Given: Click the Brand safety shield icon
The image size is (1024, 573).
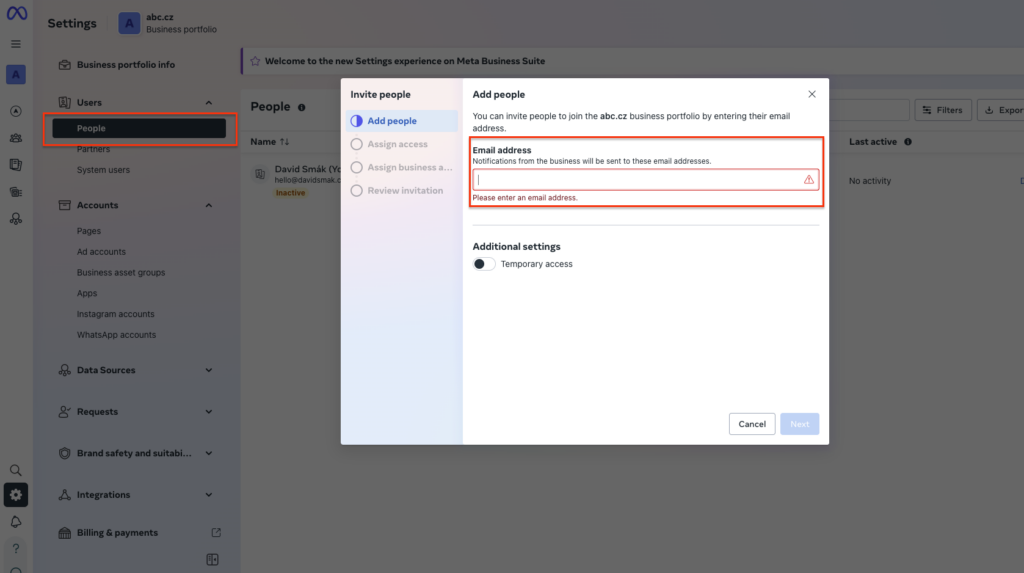Looking at the screenshot, I should point(64,453).
